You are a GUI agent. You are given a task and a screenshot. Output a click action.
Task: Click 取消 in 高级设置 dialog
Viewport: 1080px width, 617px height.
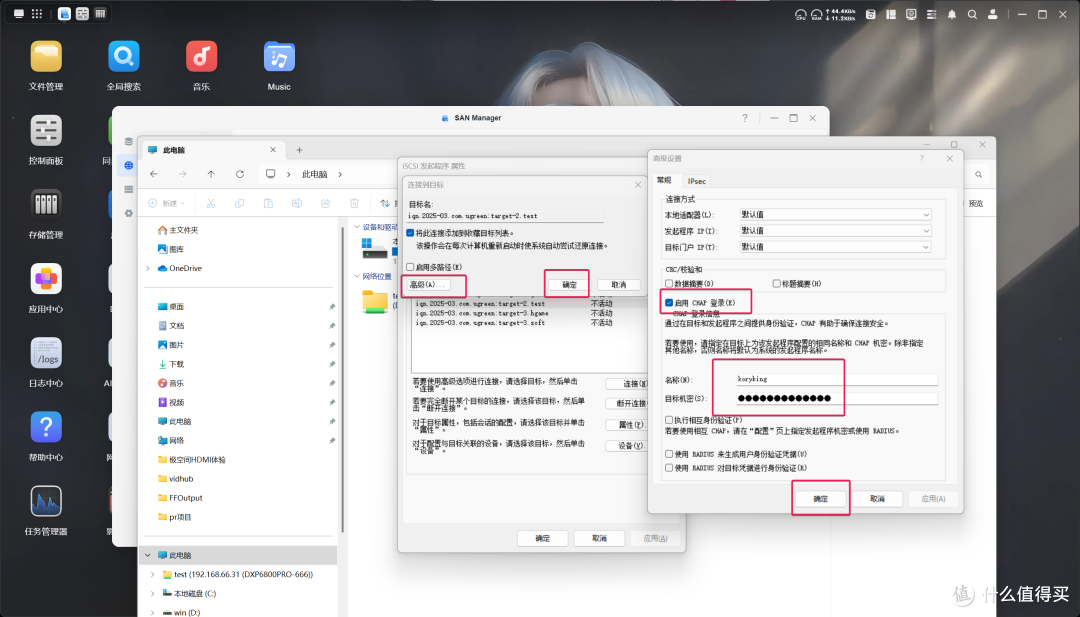tap(877, 499)
